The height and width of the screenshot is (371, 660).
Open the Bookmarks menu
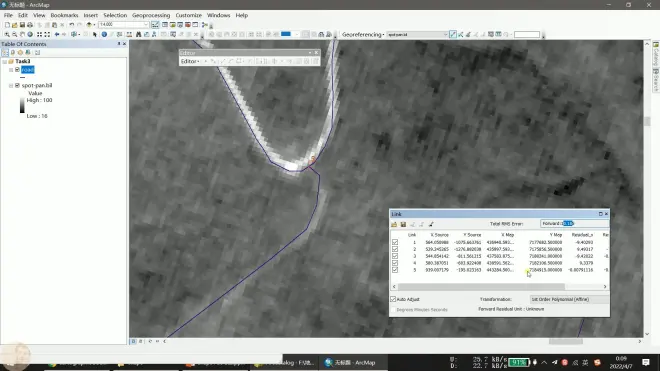[64, 15]
